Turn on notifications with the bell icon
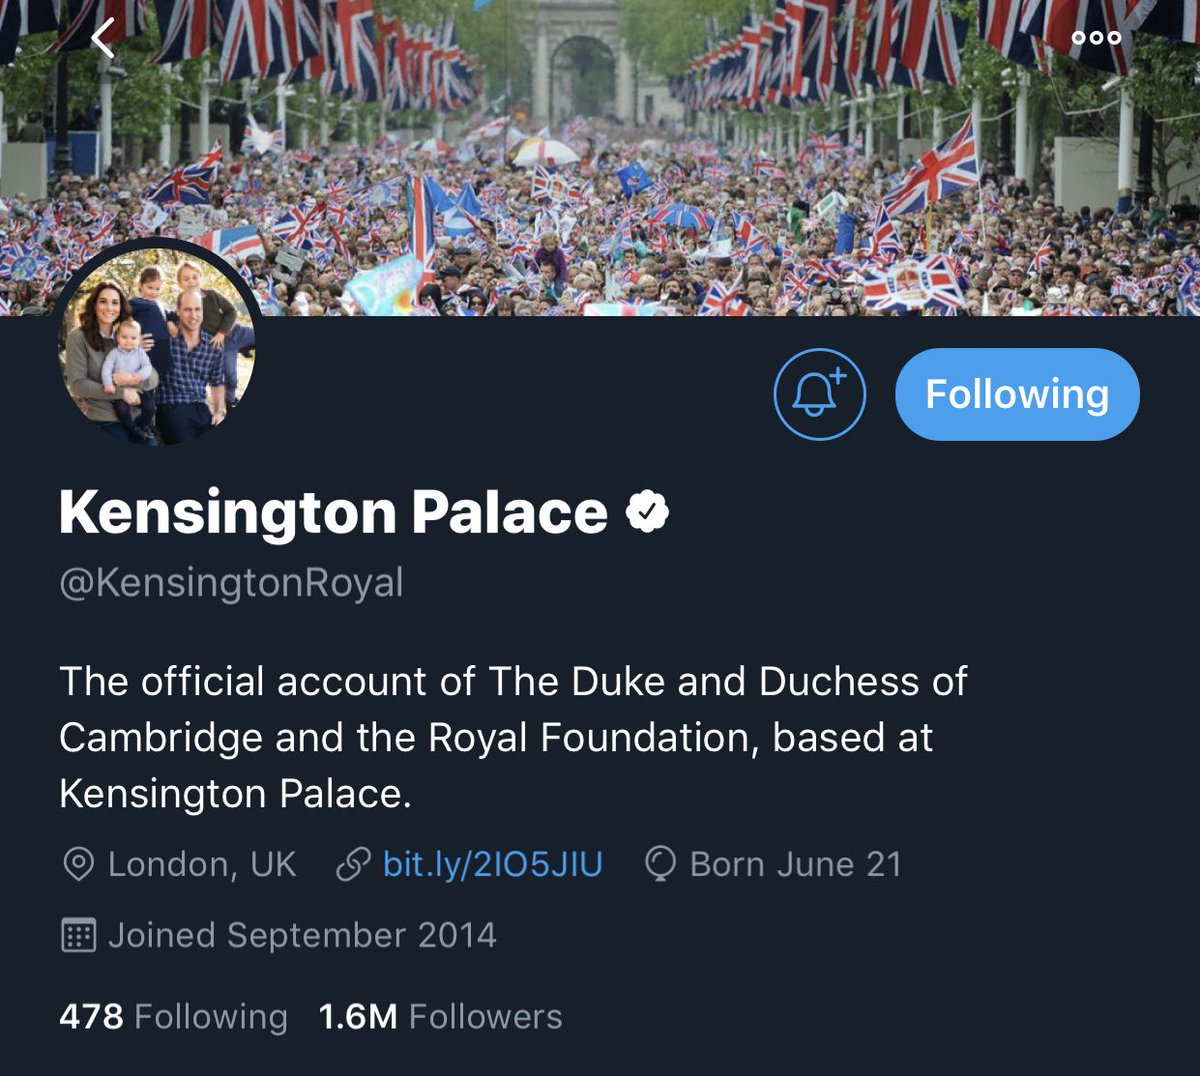This screenshot has height=1076, width=1200. pyautogui.click(x=819, y=395)
